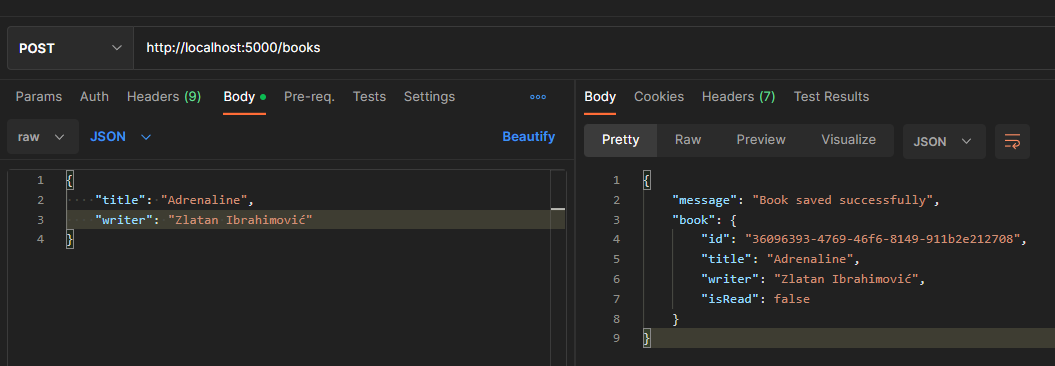Click "Book saved successfully" message text
This screenshot has width=1055, height=366.
pos(843,200)
